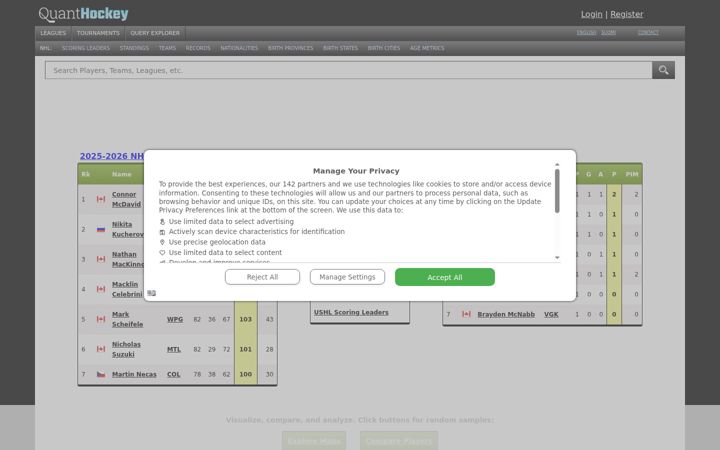The width and height of the screenshot is (720, 450).
Task: Select NATIONALITIES in the NHL submenu
Action: point(239,48)
